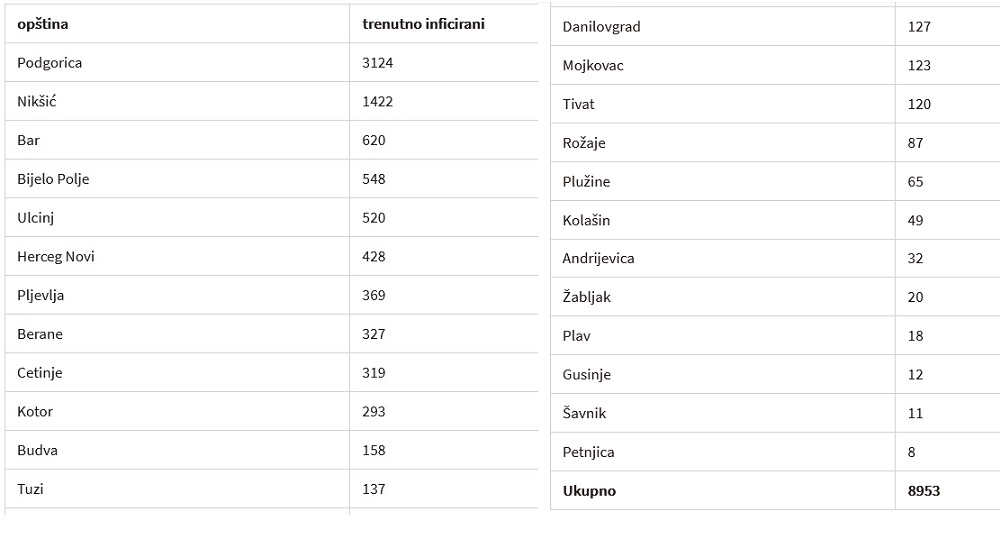Click the Rožaje municipality cell
Viewport: 1000px width, 538px height.
(x=723, y=143)
